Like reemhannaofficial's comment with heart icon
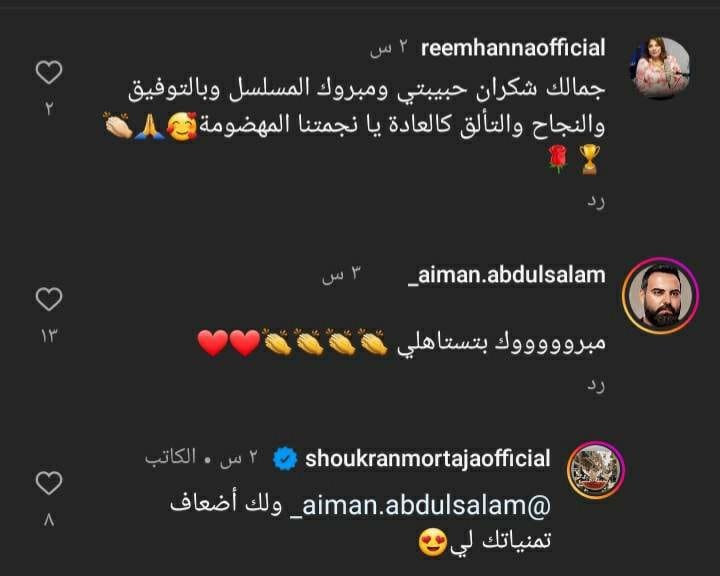This screenshot has width=720, height=576. tap(49, 73)
